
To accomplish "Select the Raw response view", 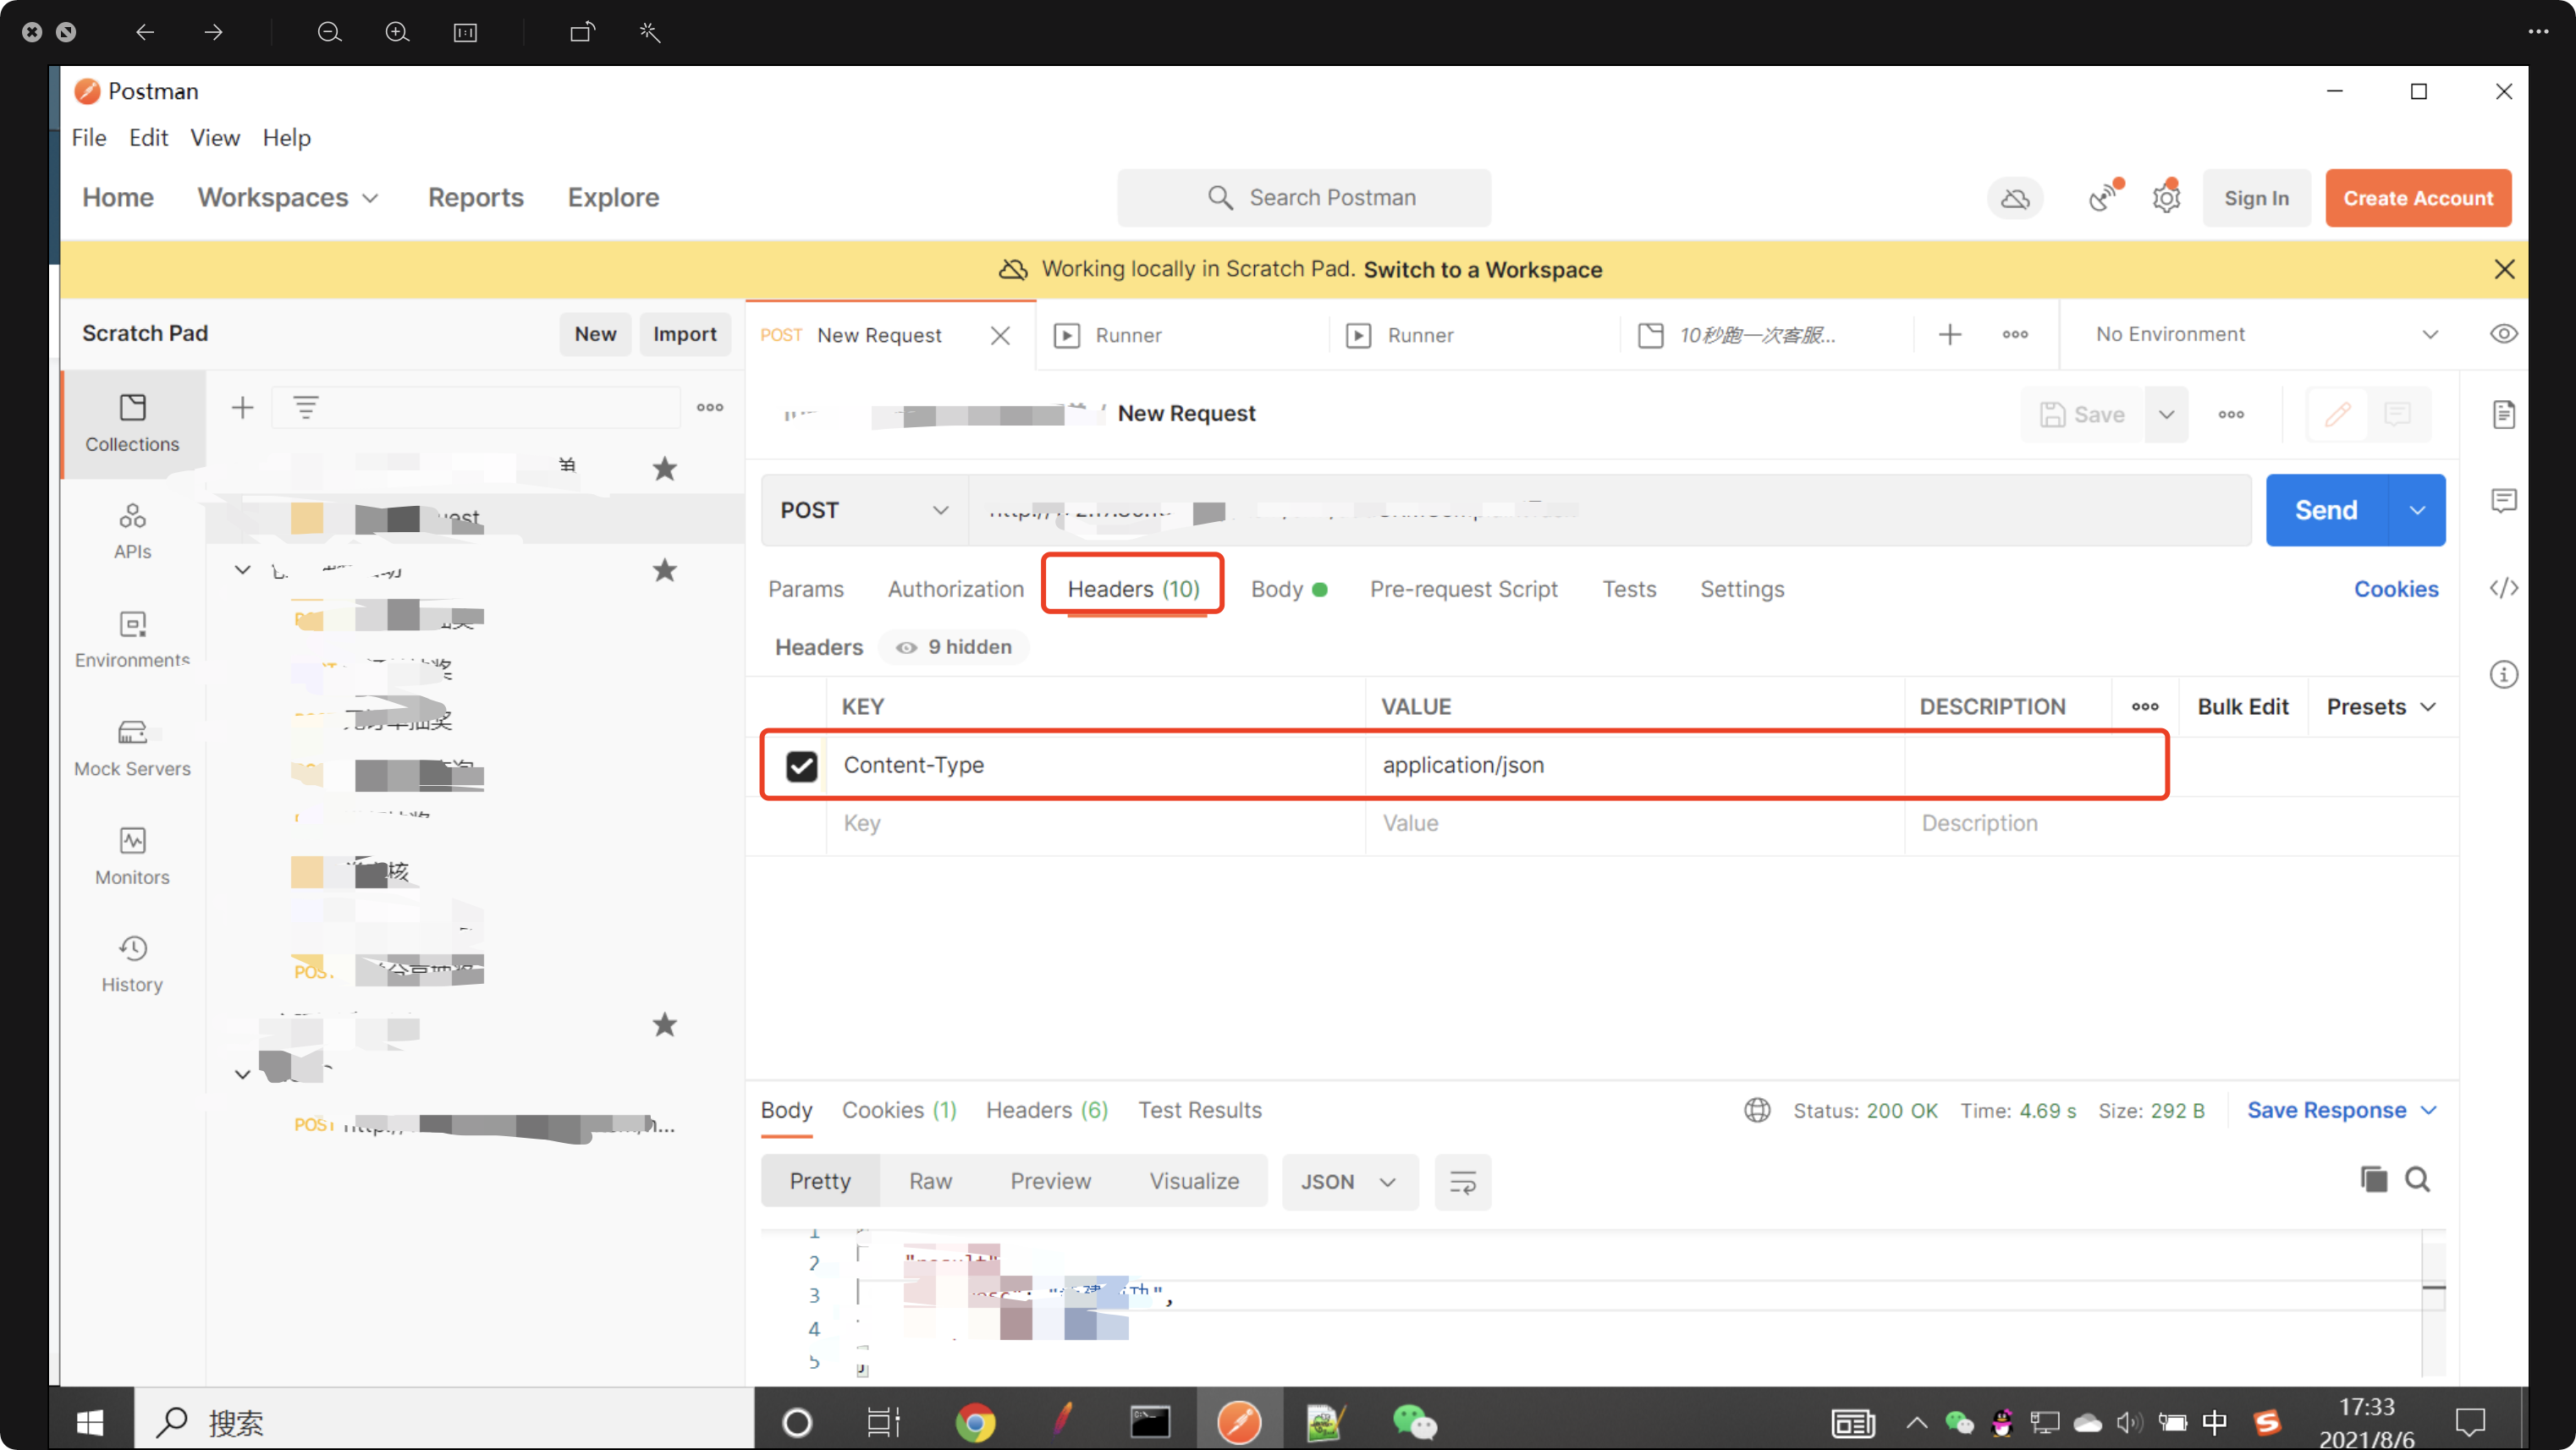I will pyautogui.click(x=930, y=1182).
